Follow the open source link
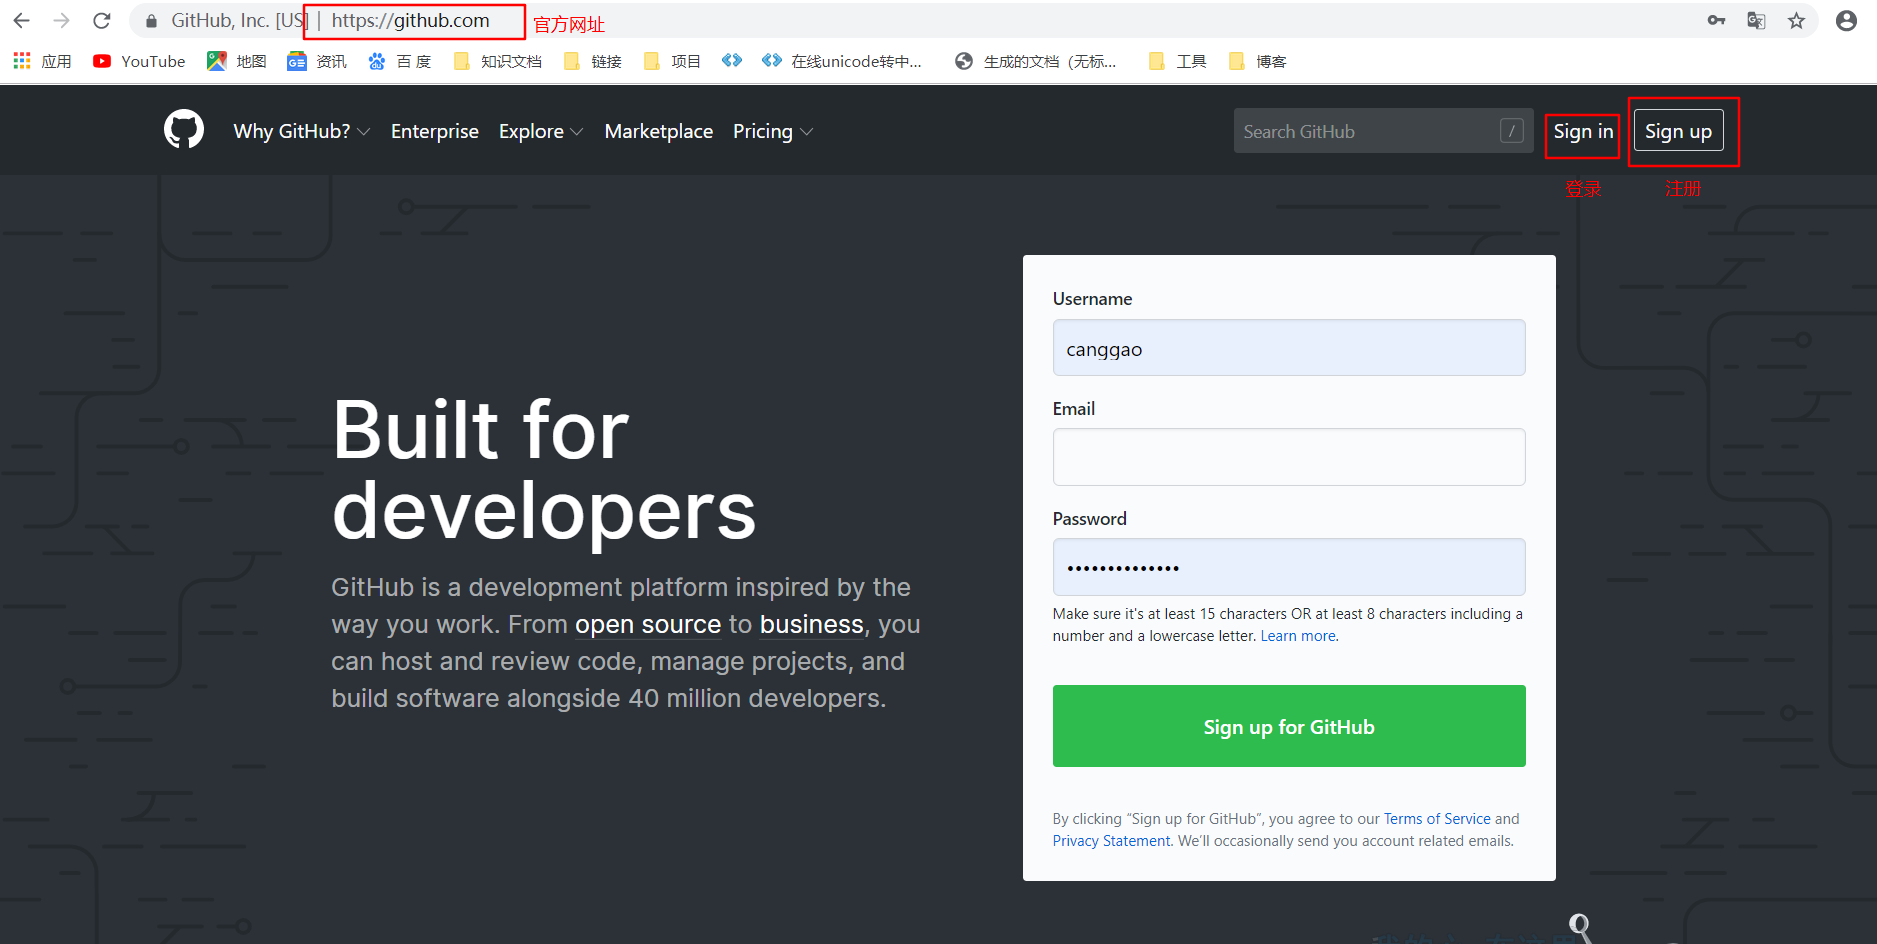1877x944 pixels. point(648,625)
